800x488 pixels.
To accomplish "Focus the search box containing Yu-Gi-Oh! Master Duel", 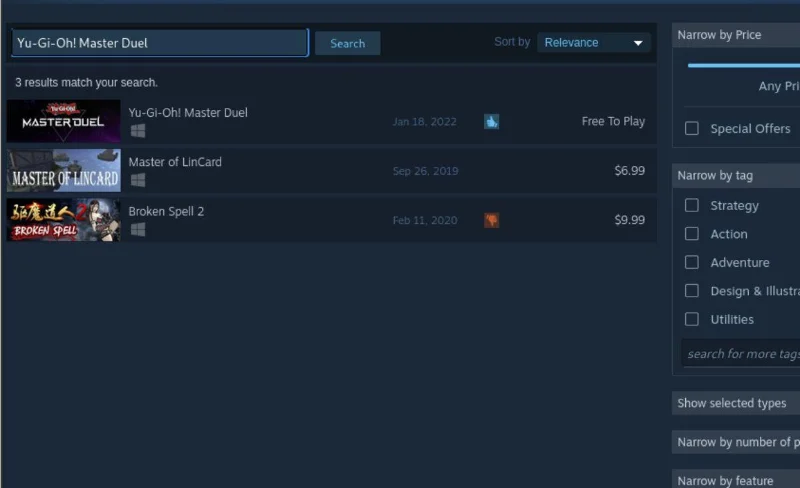I will 160,43.
